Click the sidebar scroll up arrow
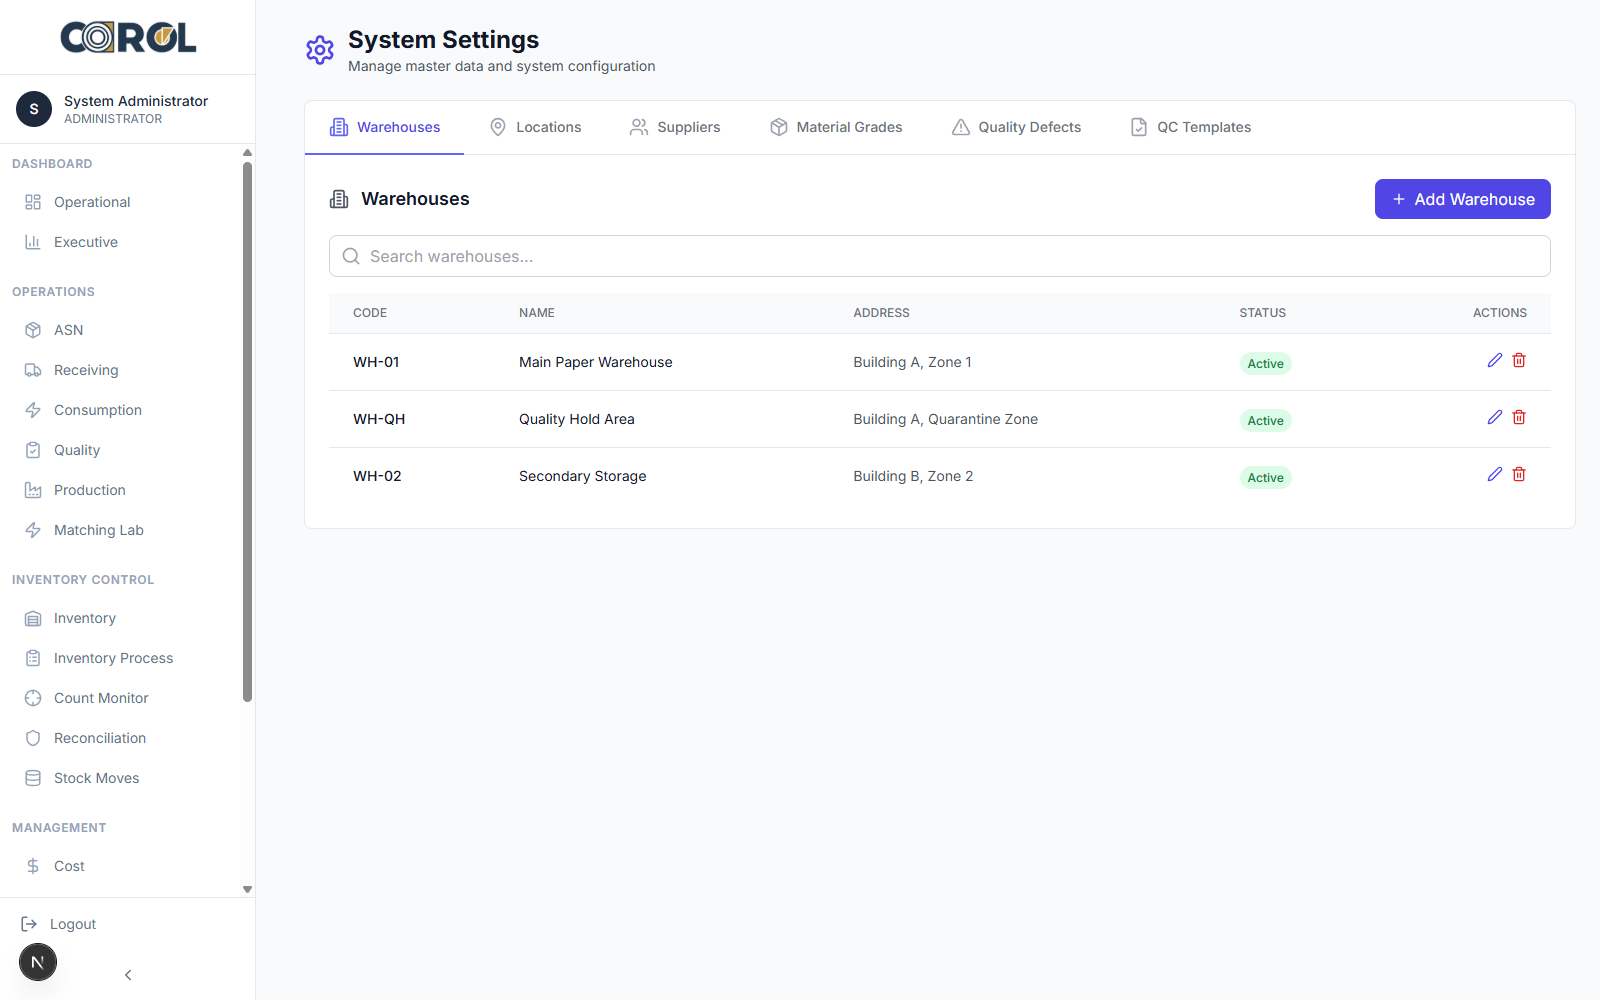Viewport: 1600px width, 1000px height. click(x=247, y=153)
